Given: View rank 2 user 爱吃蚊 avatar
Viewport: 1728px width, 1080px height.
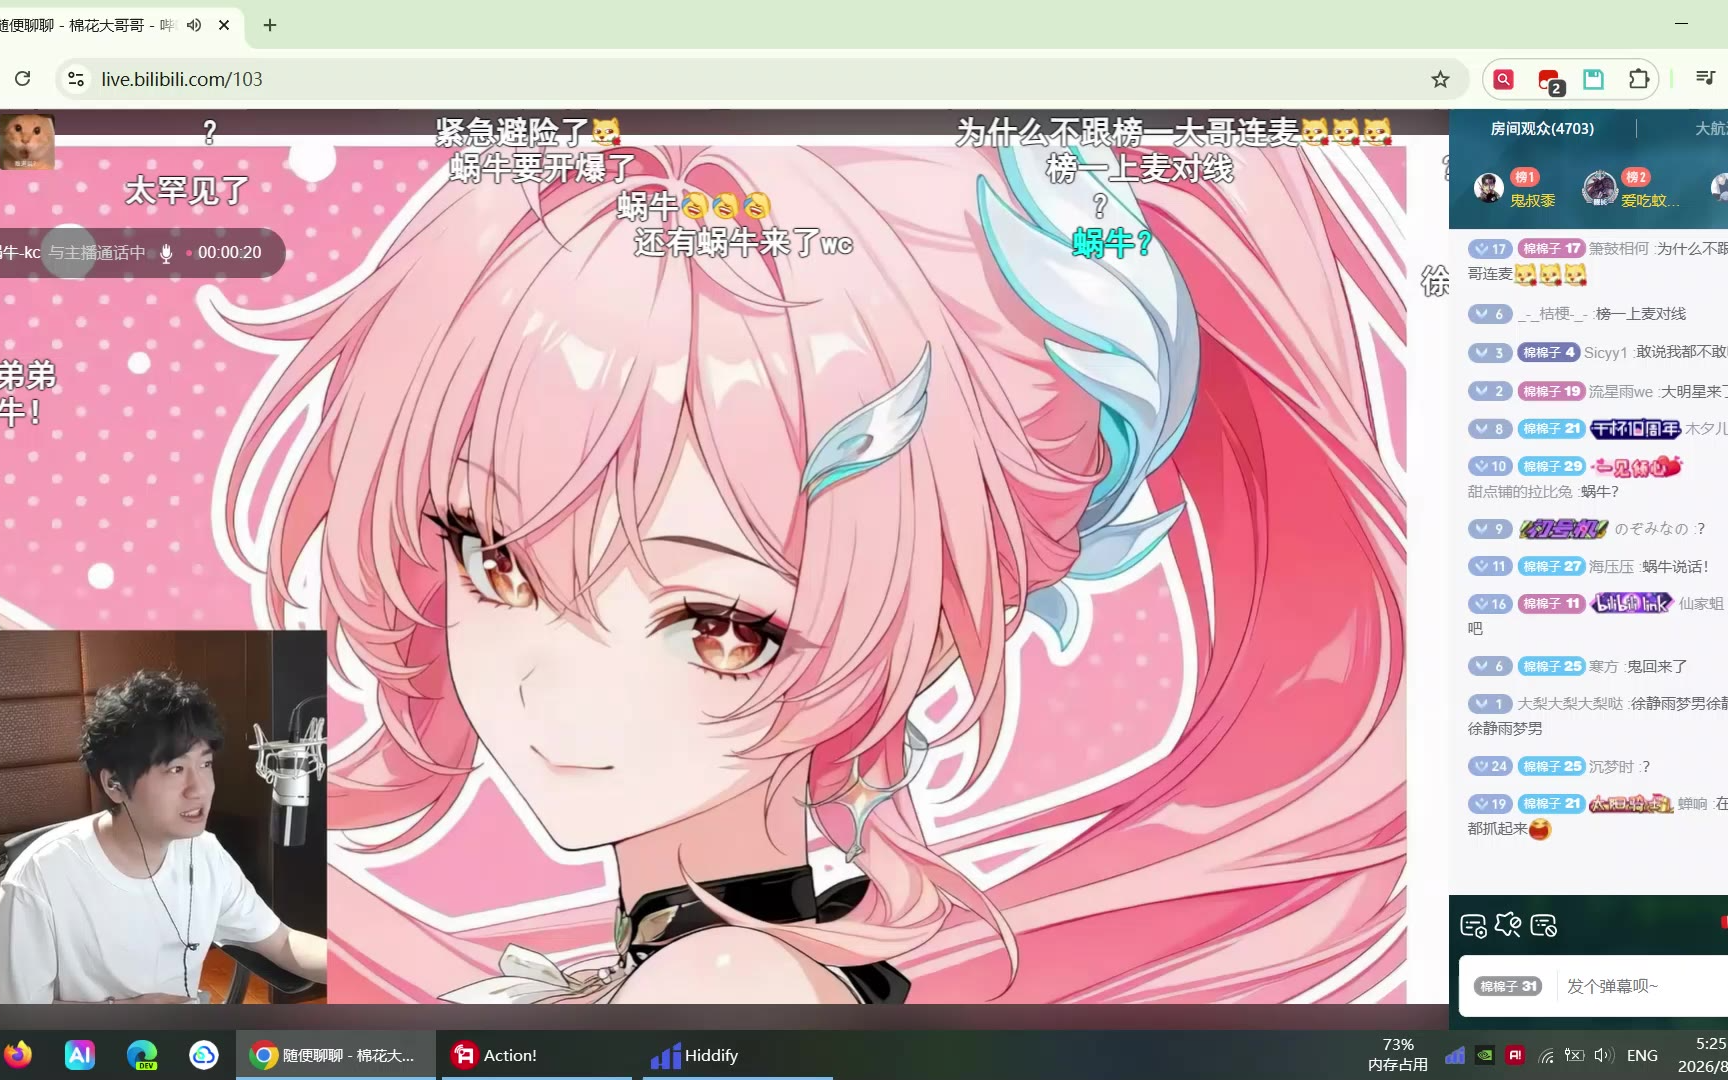Looking at the screenshot, I should click(x=1600, y=187).
